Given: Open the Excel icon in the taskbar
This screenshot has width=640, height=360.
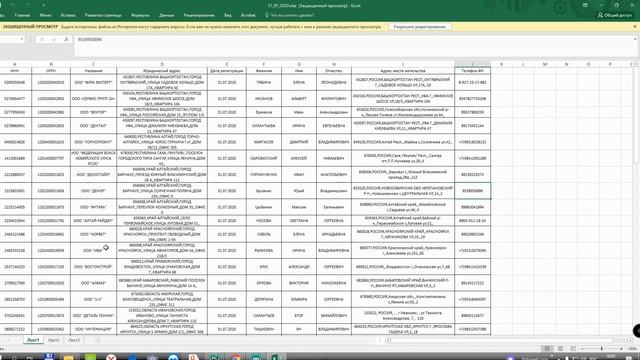Looking at the screenshot, I should point(277,357).
